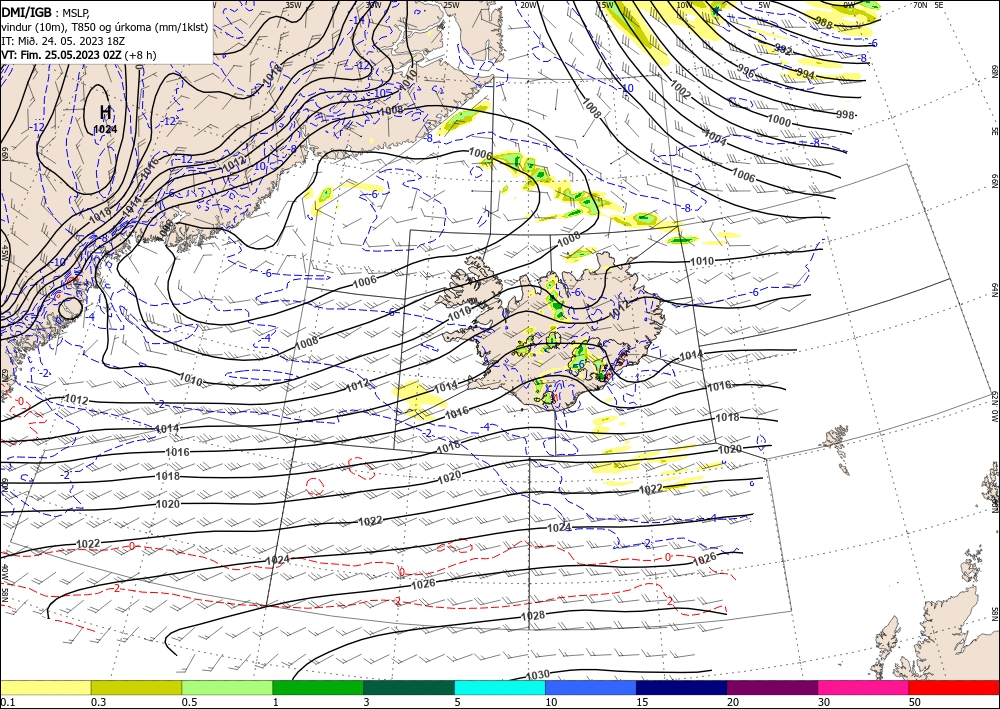Click the 20W longitude label
The height and width of the screenshot is (709, 1000).
(528, 5)
